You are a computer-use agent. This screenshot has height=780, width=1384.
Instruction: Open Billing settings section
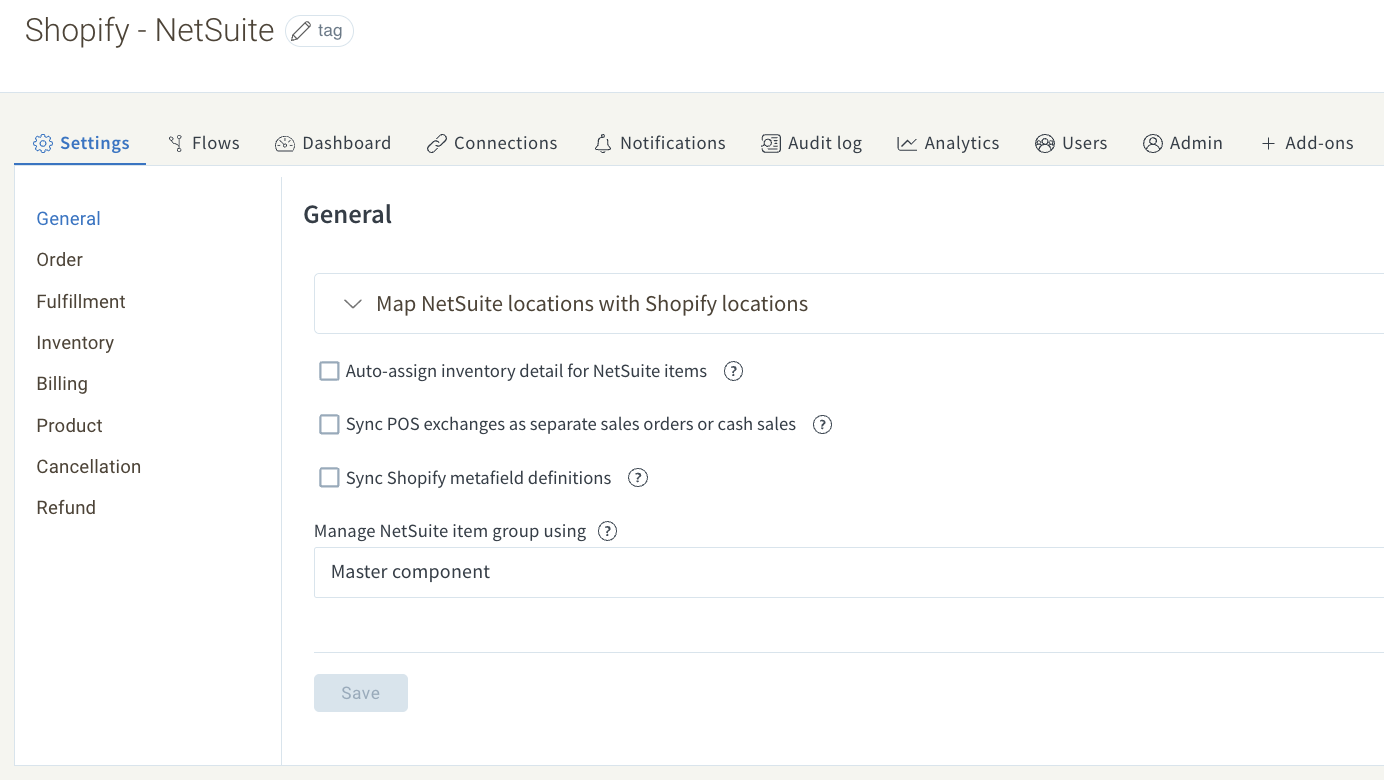tap(62, 384)
